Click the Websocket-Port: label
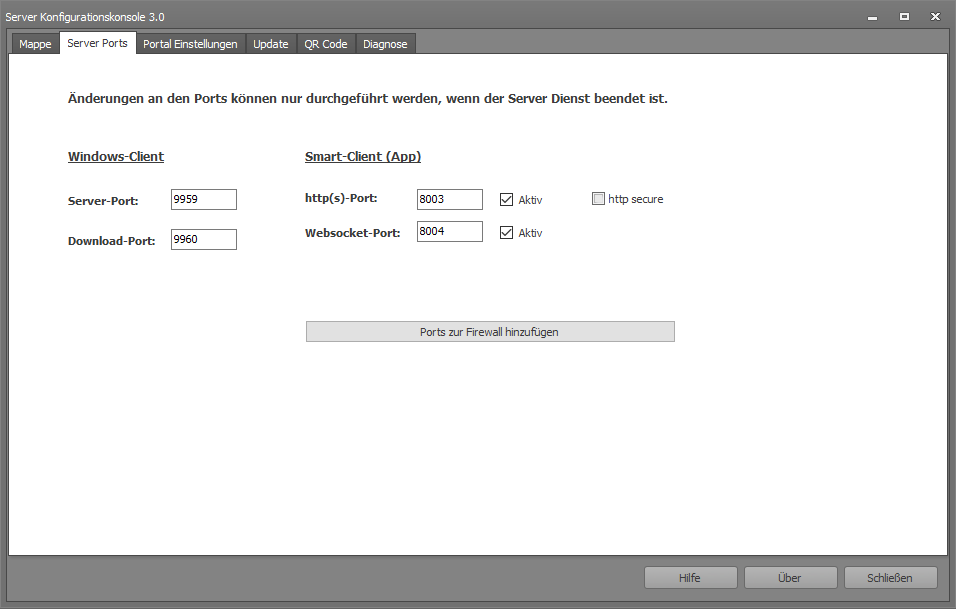The image size is (956, 609). (352, 233)
